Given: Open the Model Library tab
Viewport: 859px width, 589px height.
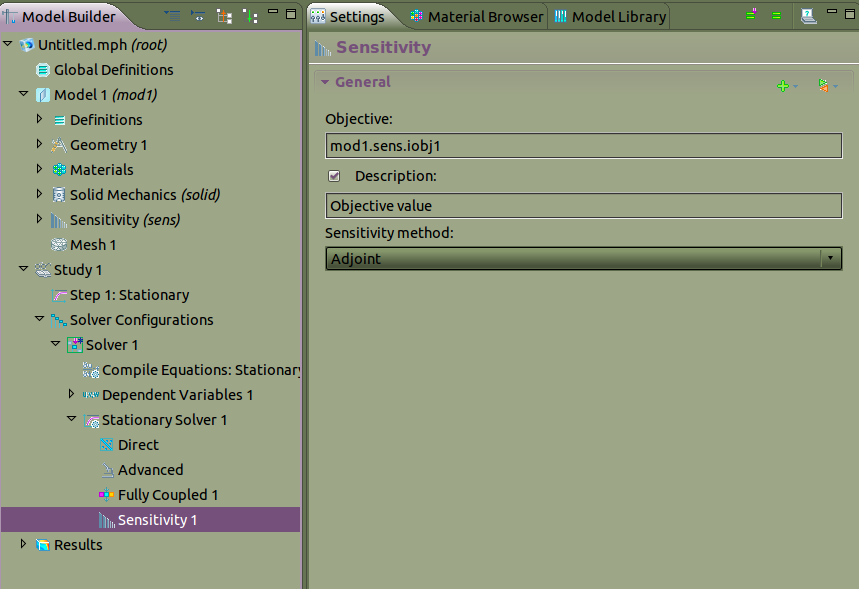Looking at the screenshot, I should [x=610, y=17].
